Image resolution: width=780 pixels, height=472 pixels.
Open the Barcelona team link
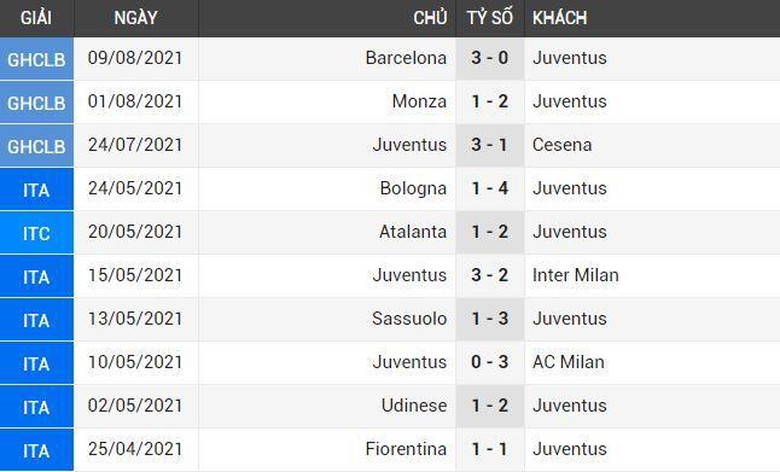(406, 58)
